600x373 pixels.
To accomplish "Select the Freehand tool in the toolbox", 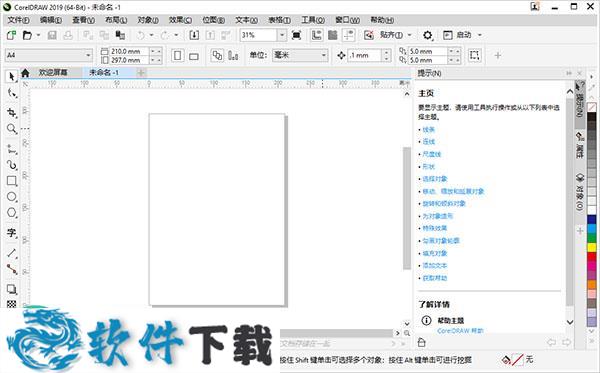I will [11, 149].
